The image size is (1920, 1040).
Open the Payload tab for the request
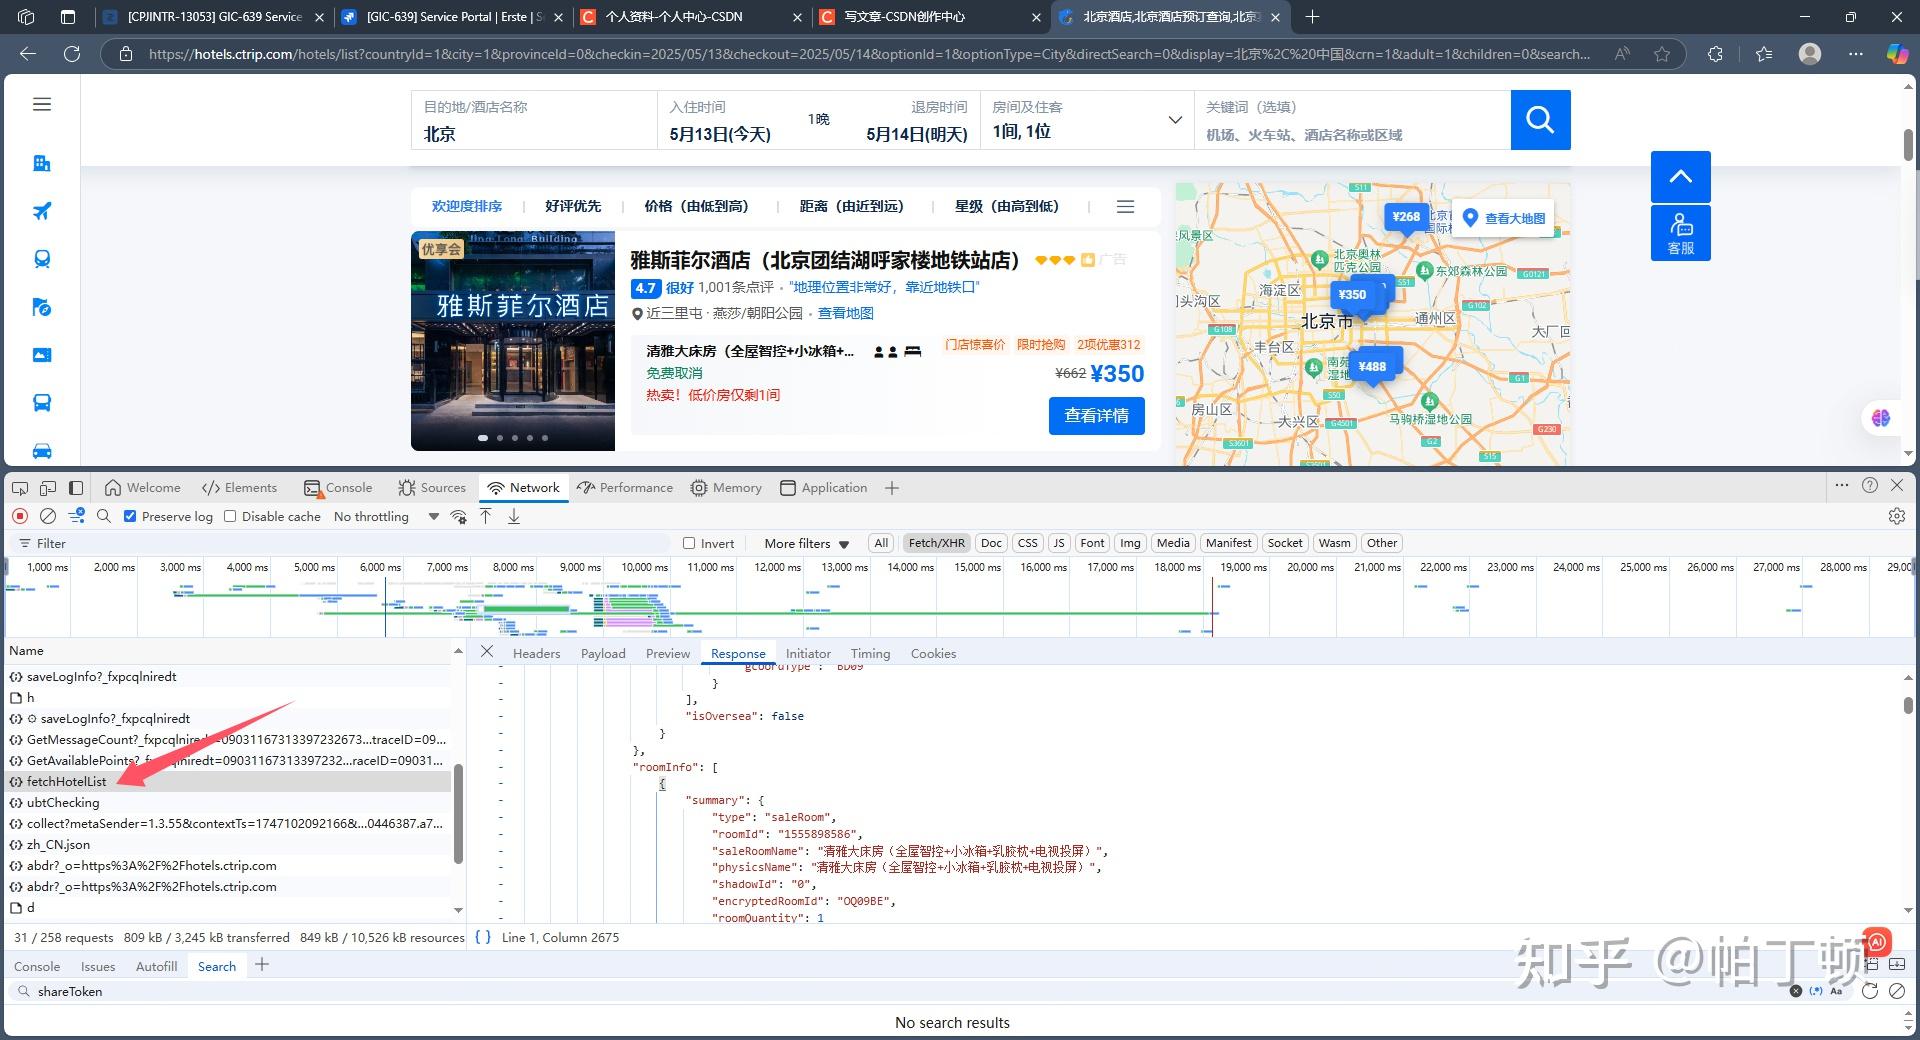point(602,653)
